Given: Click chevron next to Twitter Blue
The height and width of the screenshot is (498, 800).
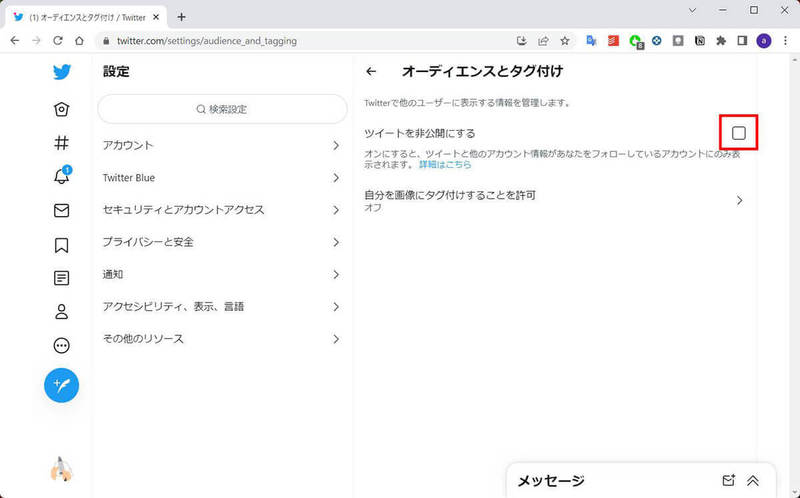Looking at the screenshot, I should (x=336, y=178).
